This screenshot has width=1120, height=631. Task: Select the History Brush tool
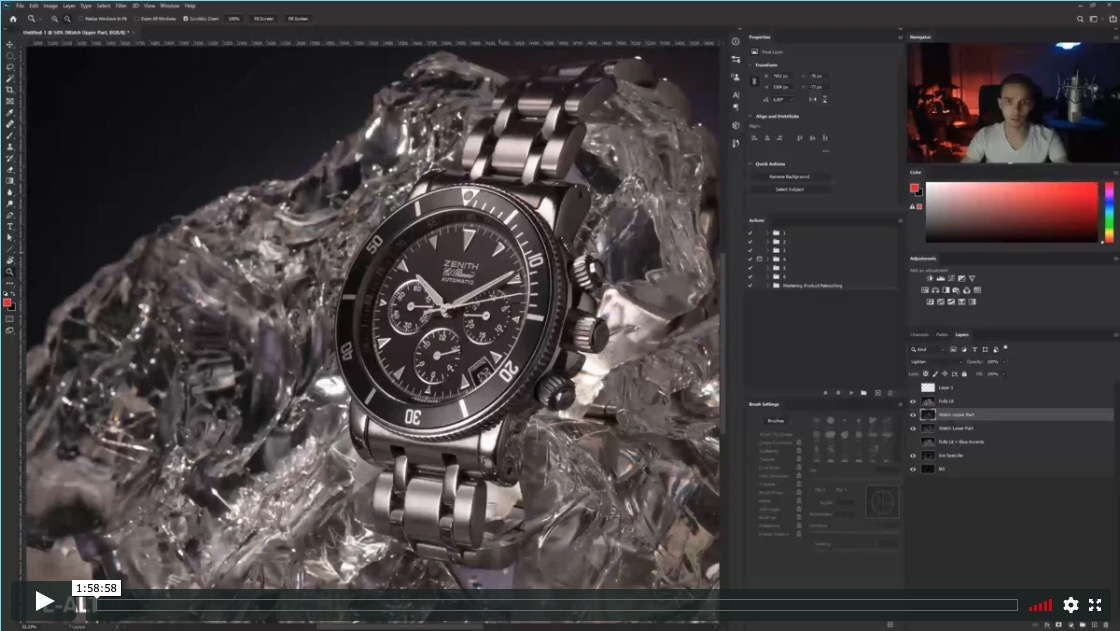(x=10, y=159)
